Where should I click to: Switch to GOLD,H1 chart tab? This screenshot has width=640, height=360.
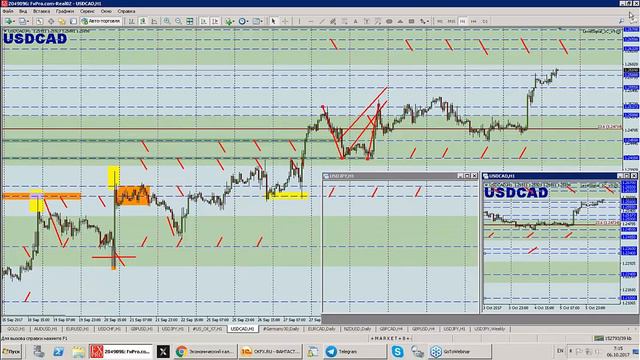[x=16, y=329]
